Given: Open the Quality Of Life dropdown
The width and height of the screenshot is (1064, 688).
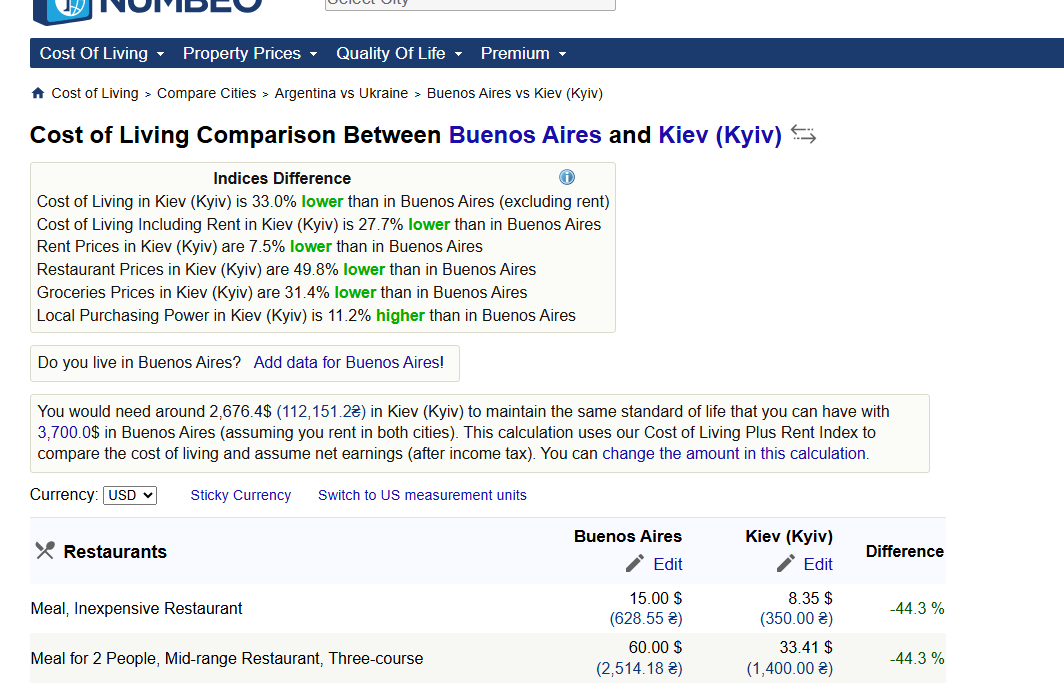Looking at the screenshot, I should pos(399,53).
